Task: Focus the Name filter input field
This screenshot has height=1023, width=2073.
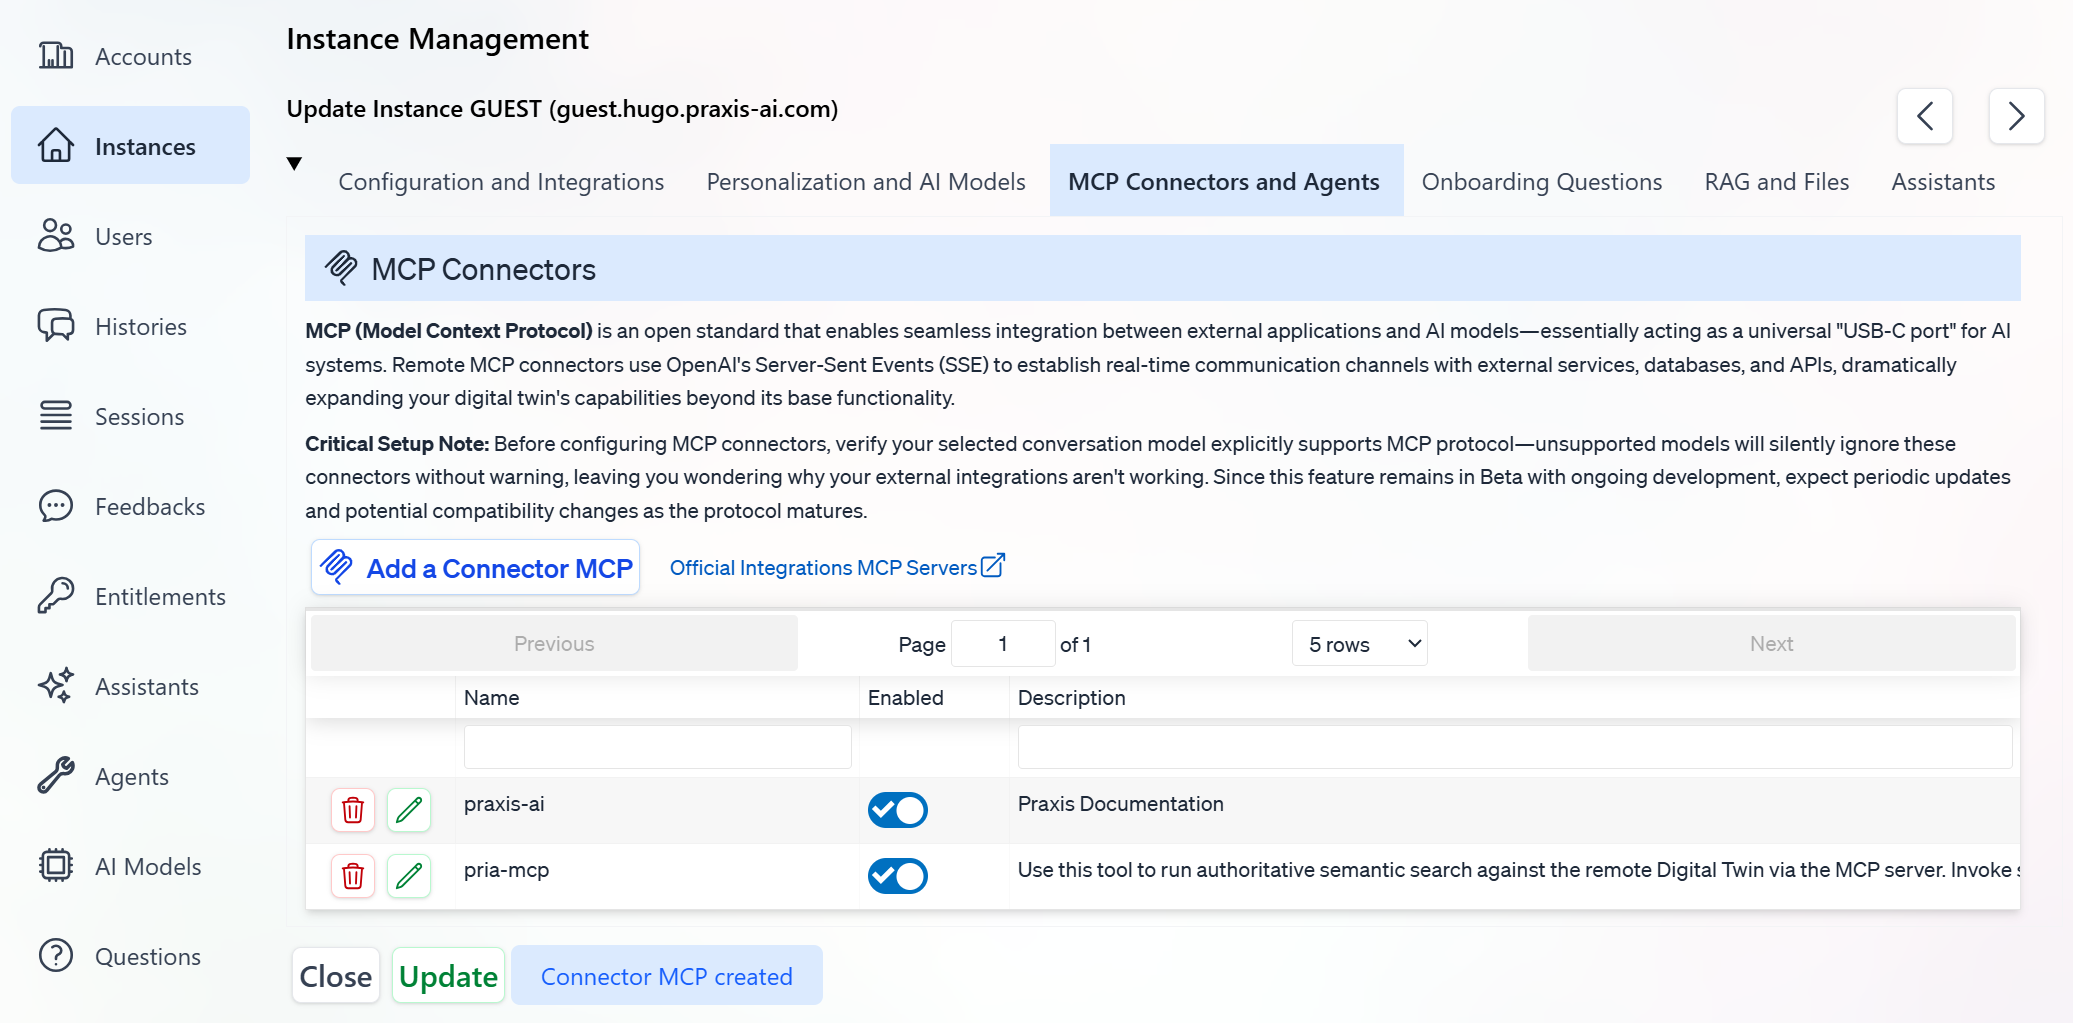Action: [x=657, y=747]
